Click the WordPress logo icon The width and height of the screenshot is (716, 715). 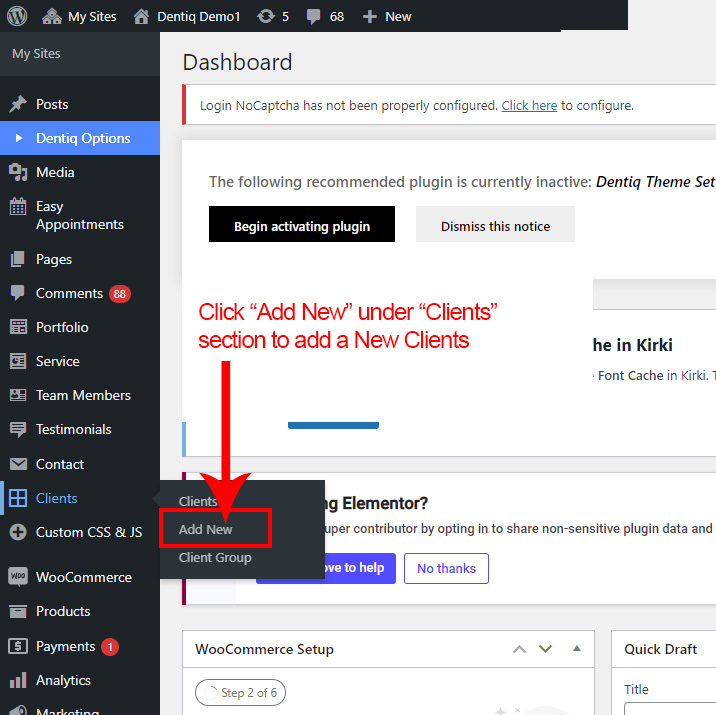pos(20,16)
